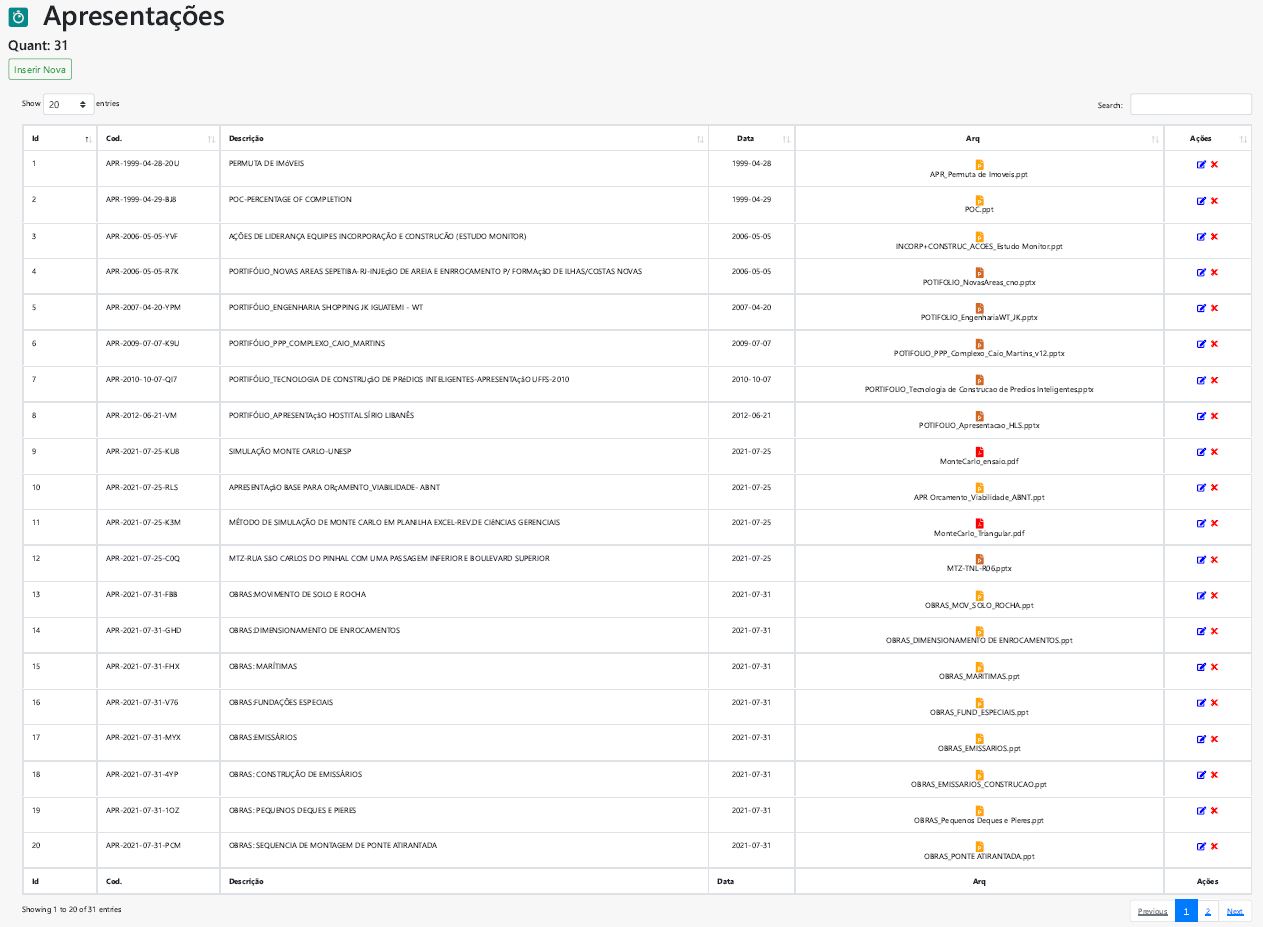Delete row 20 with red X
Image resolution: width=1263 pixels, height=927 pixels.
click(x=1214, y=846)
